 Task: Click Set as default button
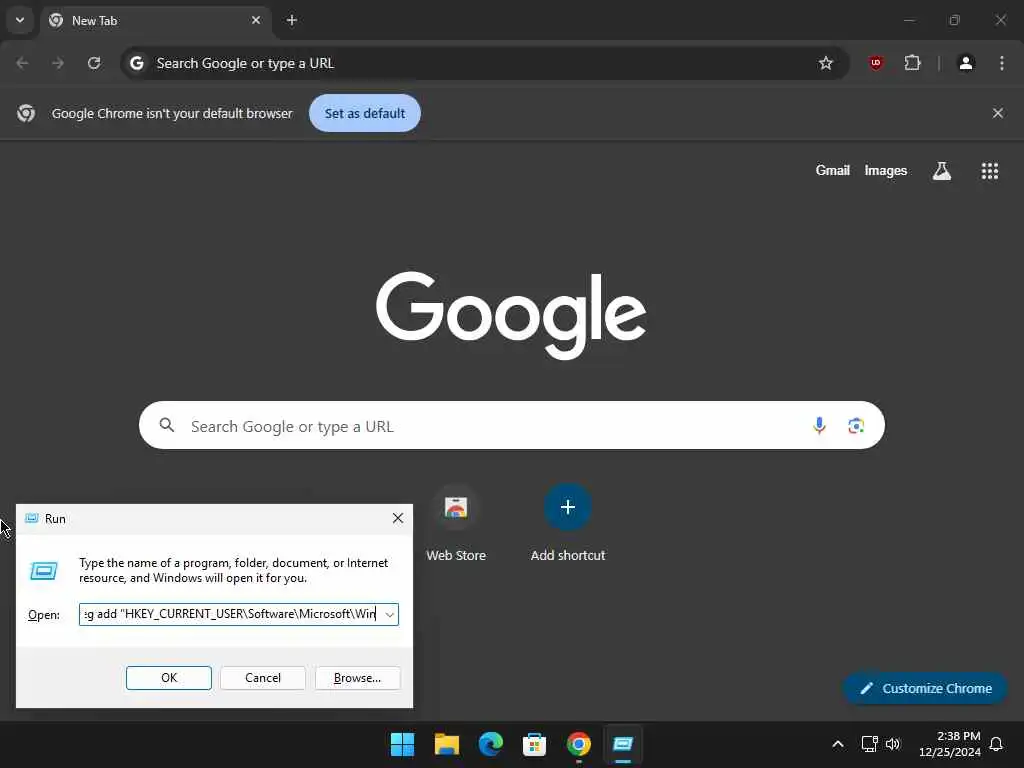(x=364, y=113)
